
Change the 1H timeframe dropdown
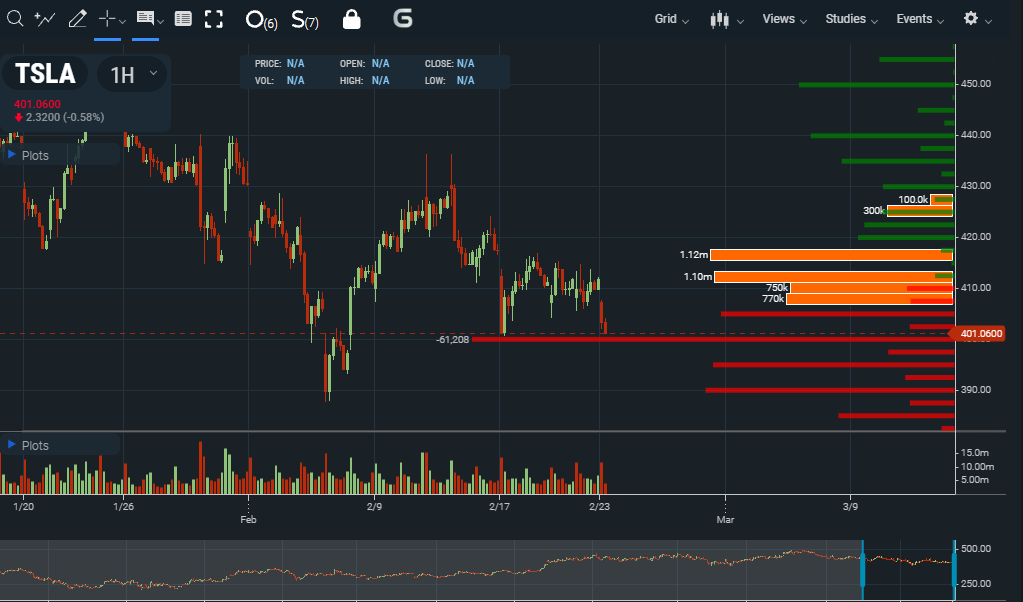[x=132, y=75]
